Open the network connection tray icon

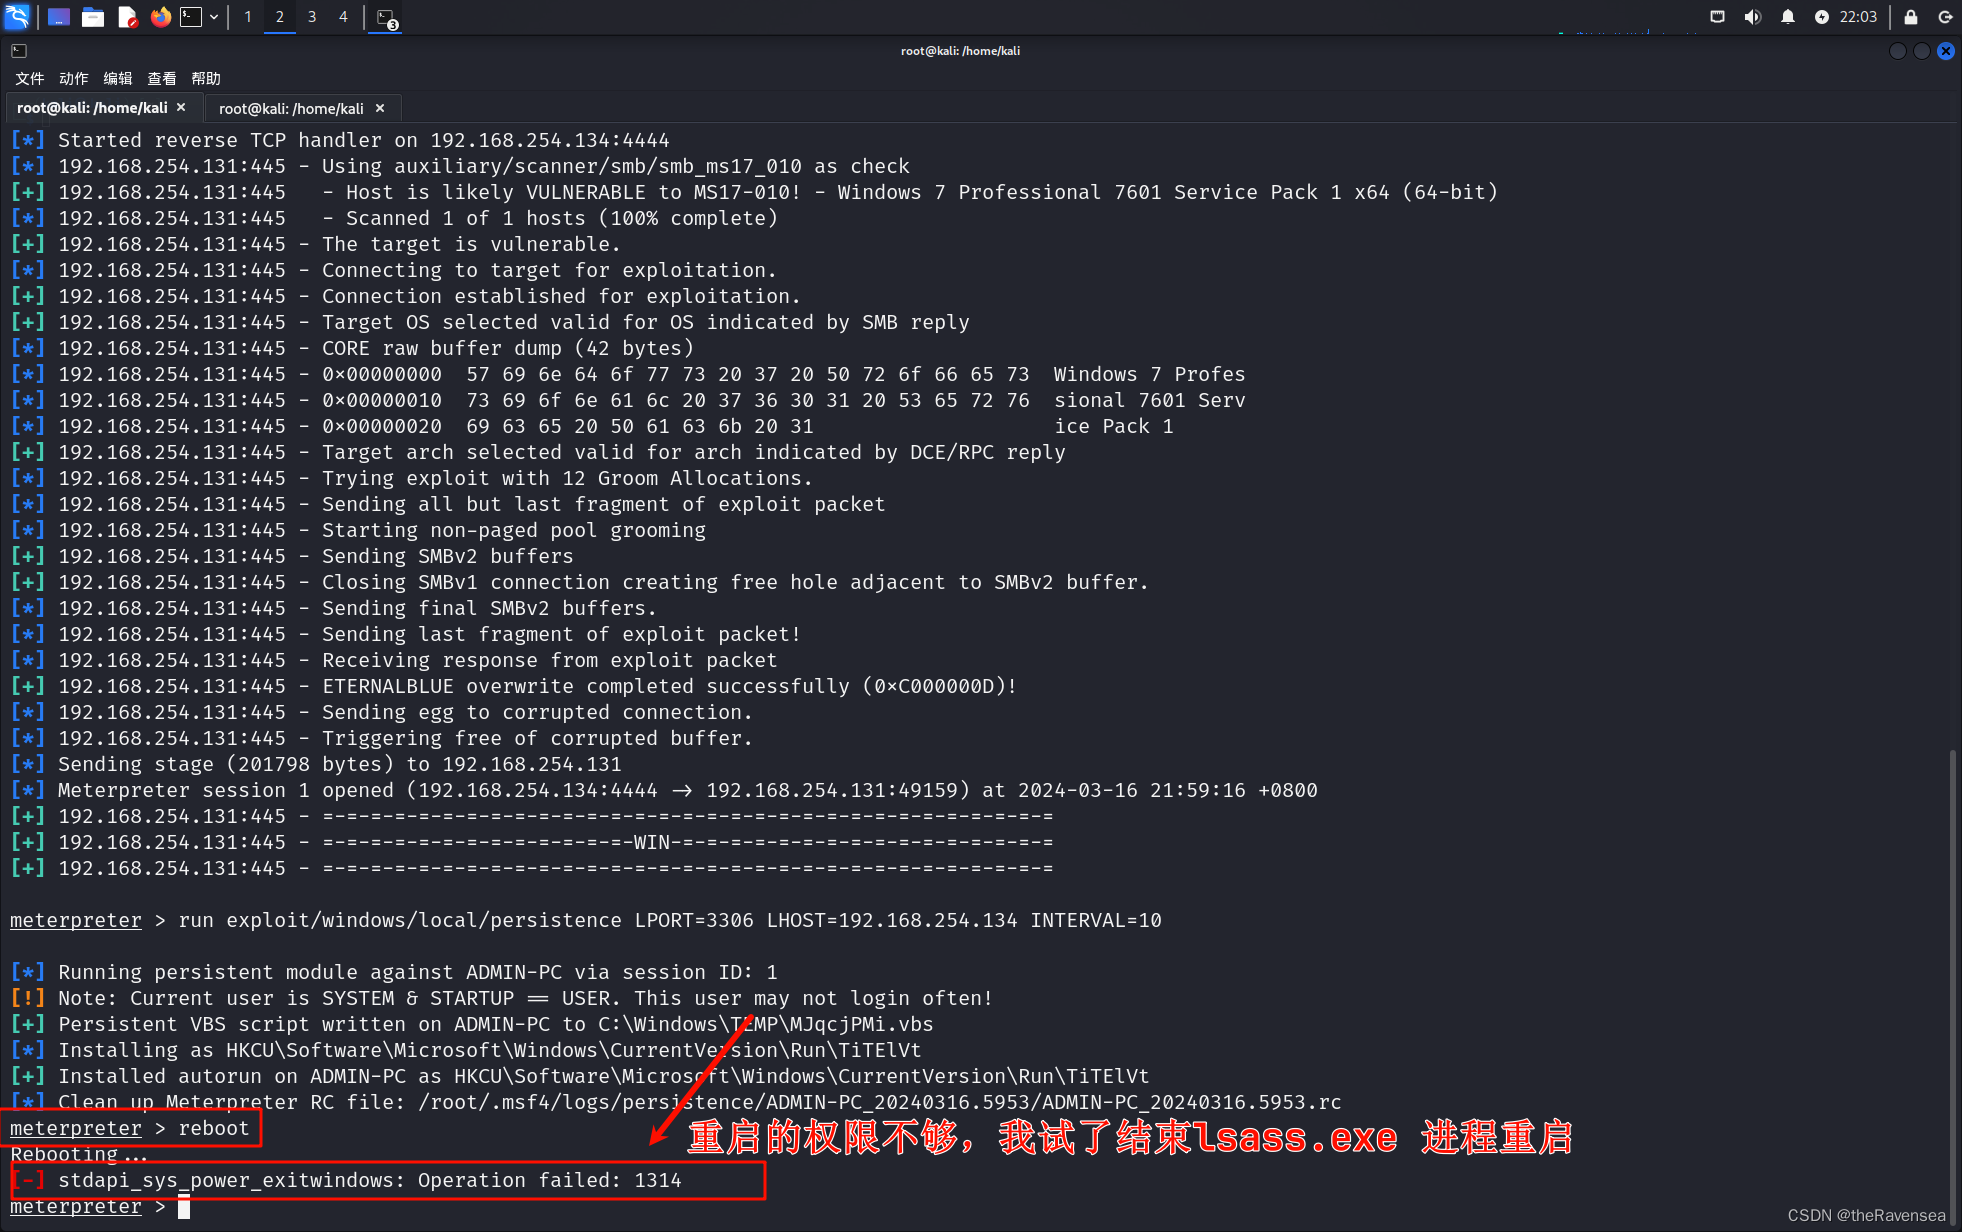tap(1717, 17)
